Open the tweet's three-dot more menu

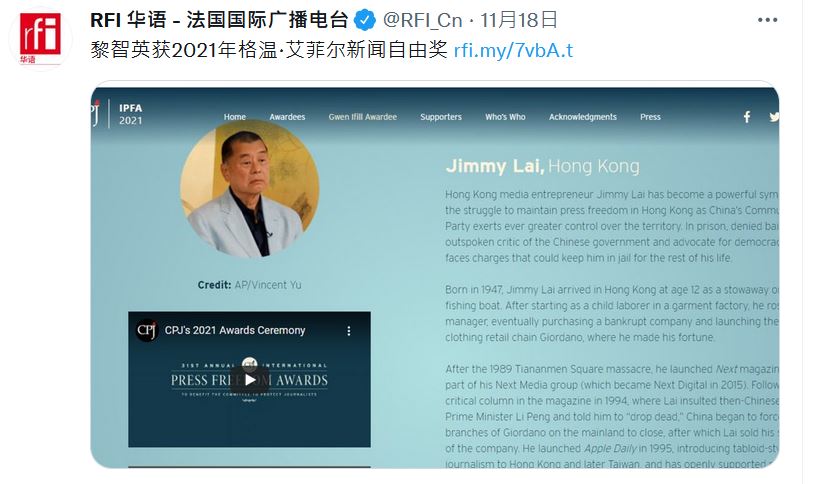[767, 20]
